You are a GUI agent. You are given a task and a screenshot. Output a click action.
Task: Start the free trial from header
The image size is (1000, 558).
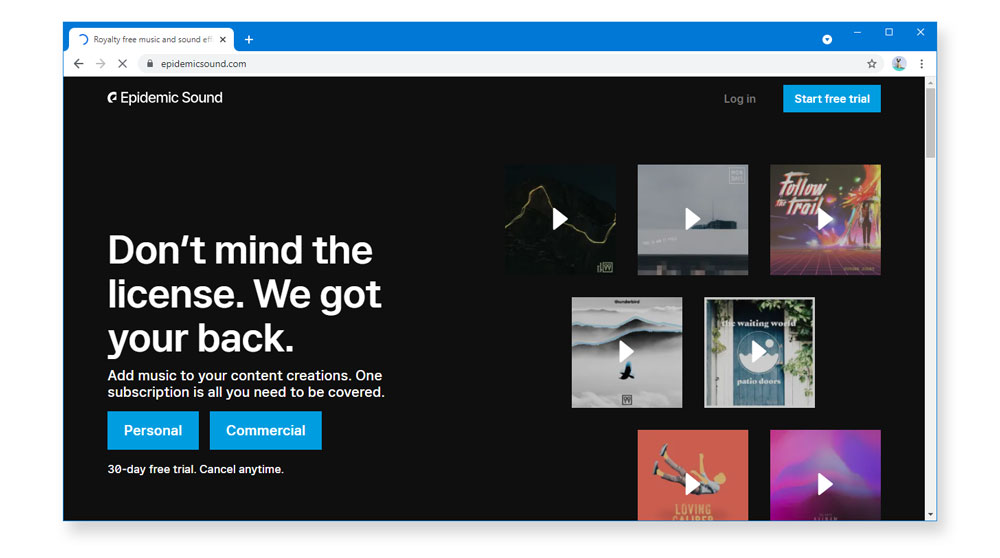832,99
